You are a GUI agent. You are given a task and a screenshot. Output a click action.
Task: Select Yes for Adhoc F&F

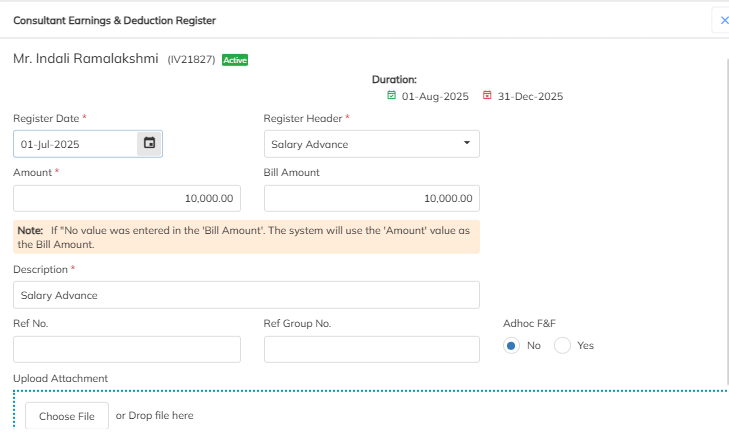coord(562,346)
